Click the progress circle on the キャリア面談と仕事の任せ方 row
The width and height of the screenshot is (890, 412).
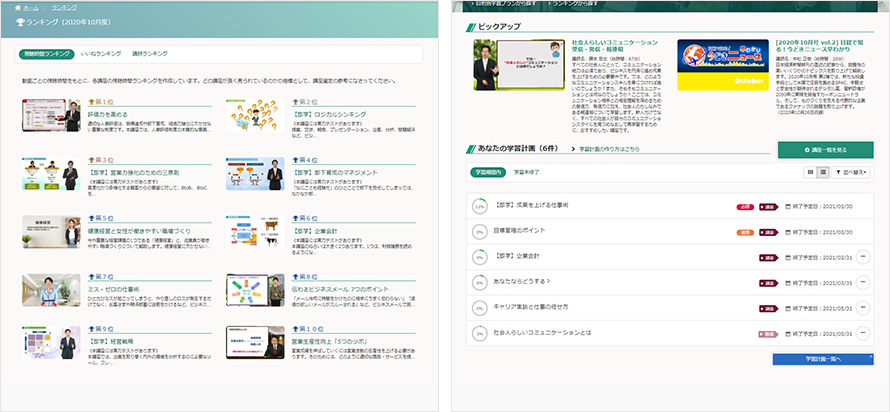pyautogui.click(x=480, y=308)
